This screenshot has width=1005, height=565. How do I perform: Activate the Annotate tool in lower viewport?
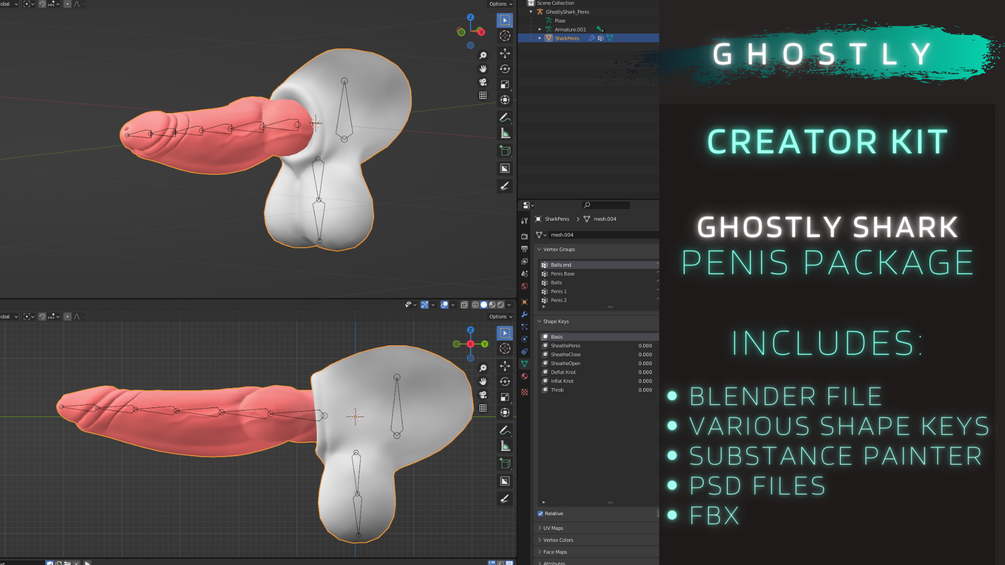tap(505, 430)
